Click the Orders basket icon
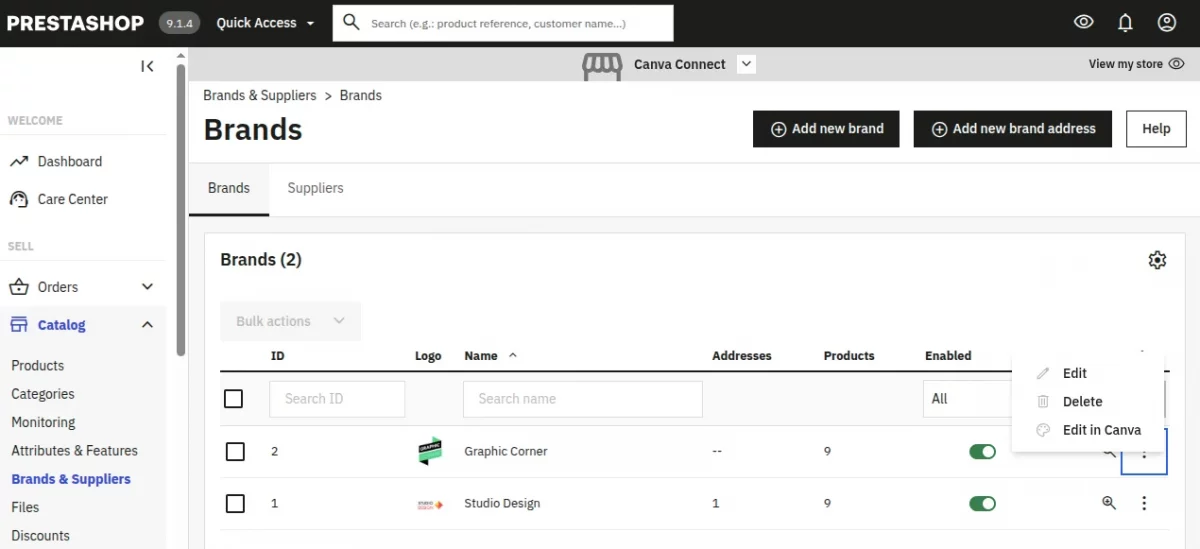 (19, 287)
